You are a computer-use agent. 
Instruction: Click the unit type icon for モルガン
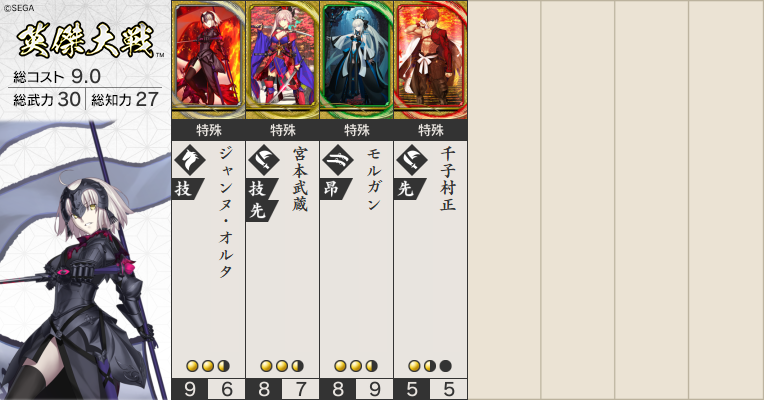tap(338, 160)
